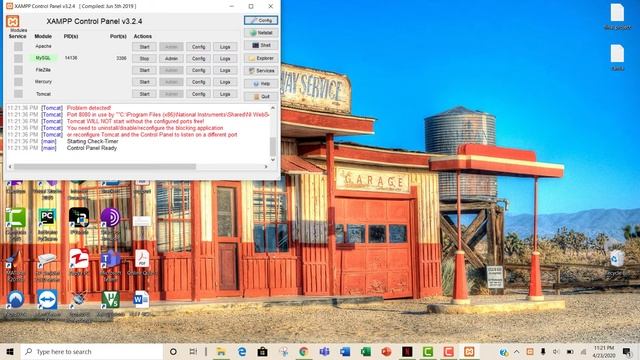Start the Tomcat module
The width and height of the screenshot is (640, 360).
click(x=144, y=94)
